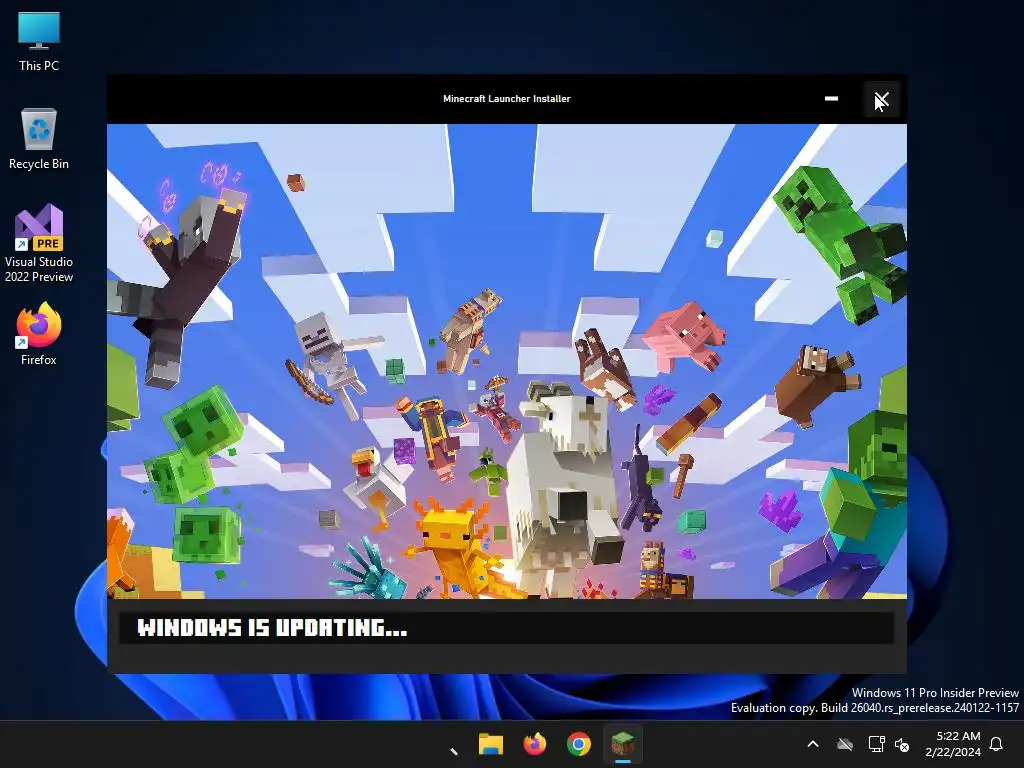
Task: Minimize the Minecraft Launcher Installer window
Action: (x=831, y=99)
